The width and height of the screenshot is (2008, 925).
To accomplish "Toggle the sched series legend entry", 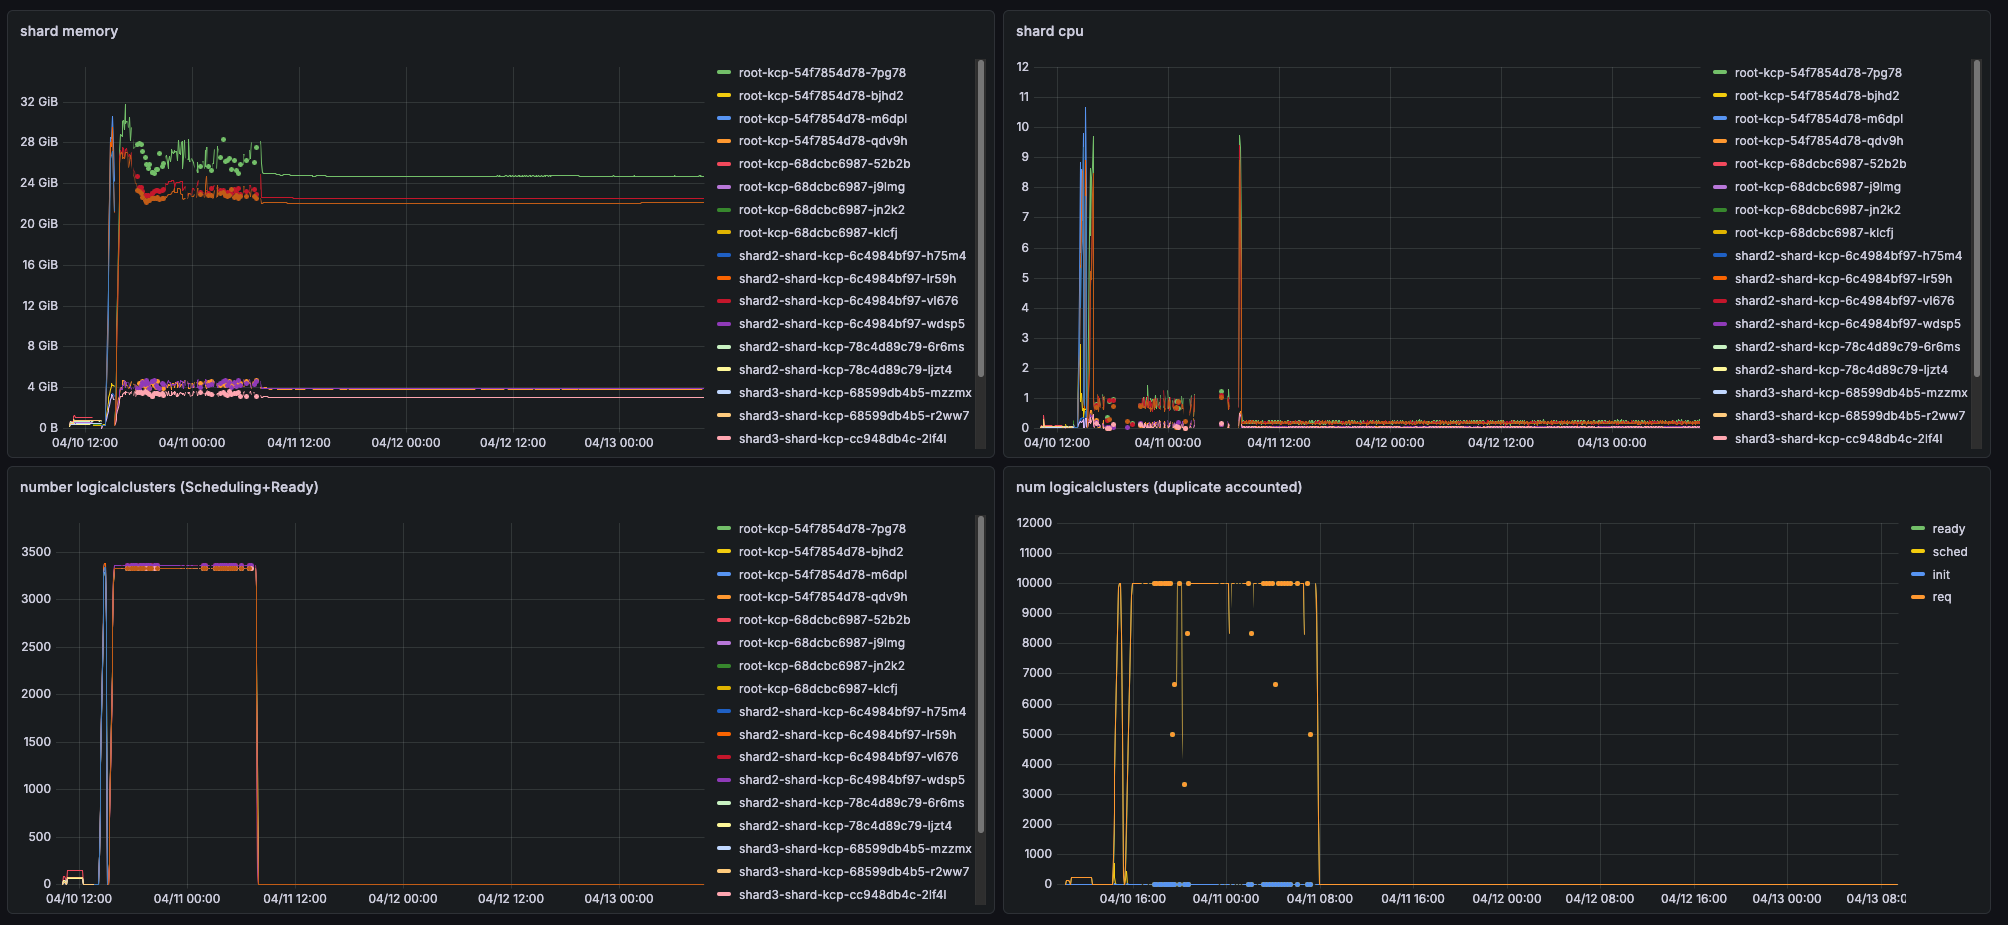I will tap(1949, 552).
